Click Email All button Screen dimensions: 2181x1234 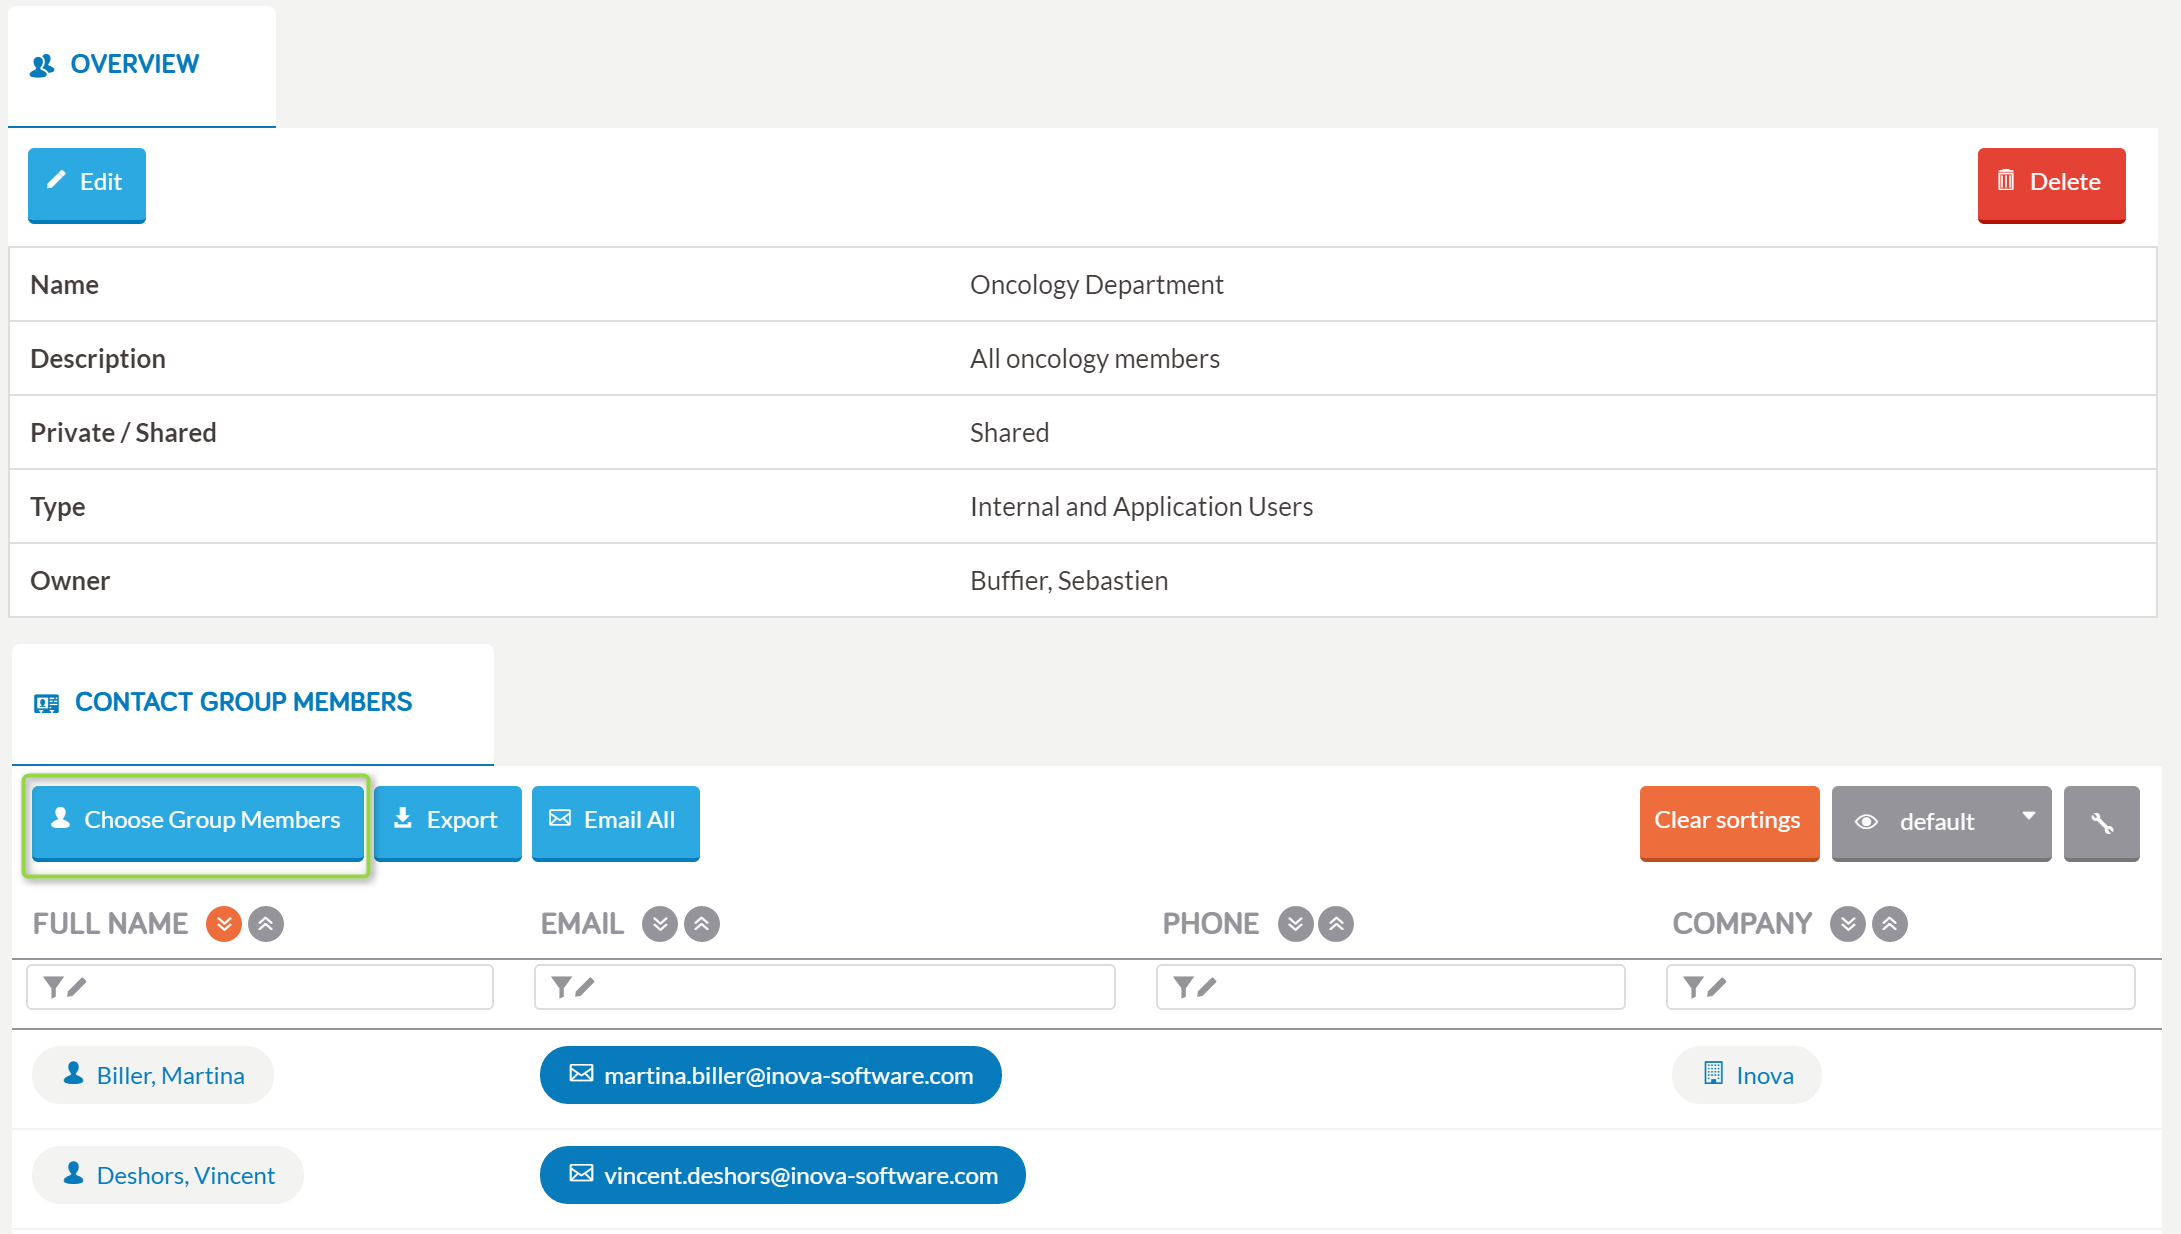(x=616, y=822)
